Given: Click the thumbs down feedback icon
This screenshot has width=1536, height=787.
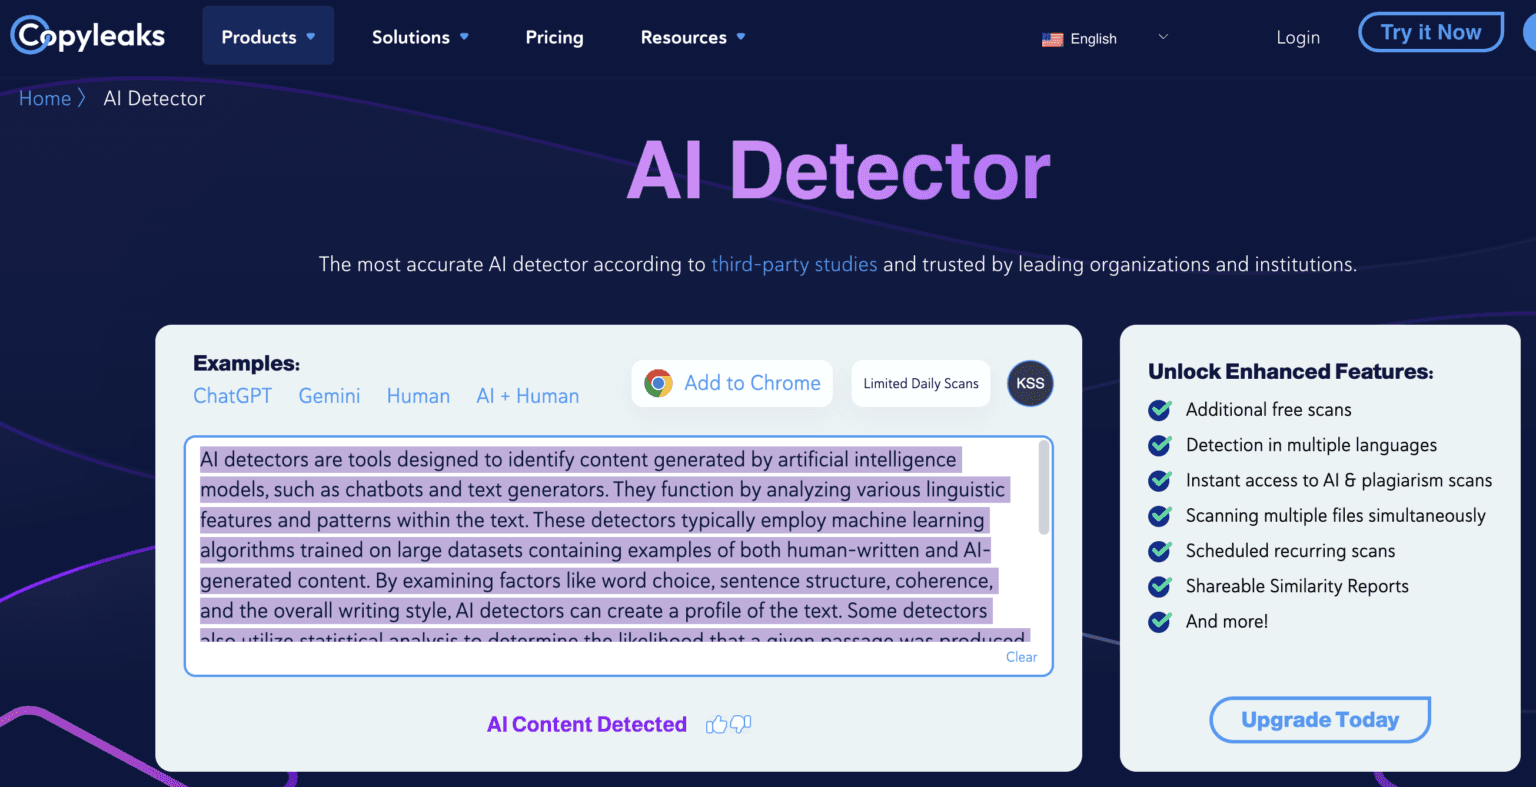Looking at the screenshot, I should point(741,724).
